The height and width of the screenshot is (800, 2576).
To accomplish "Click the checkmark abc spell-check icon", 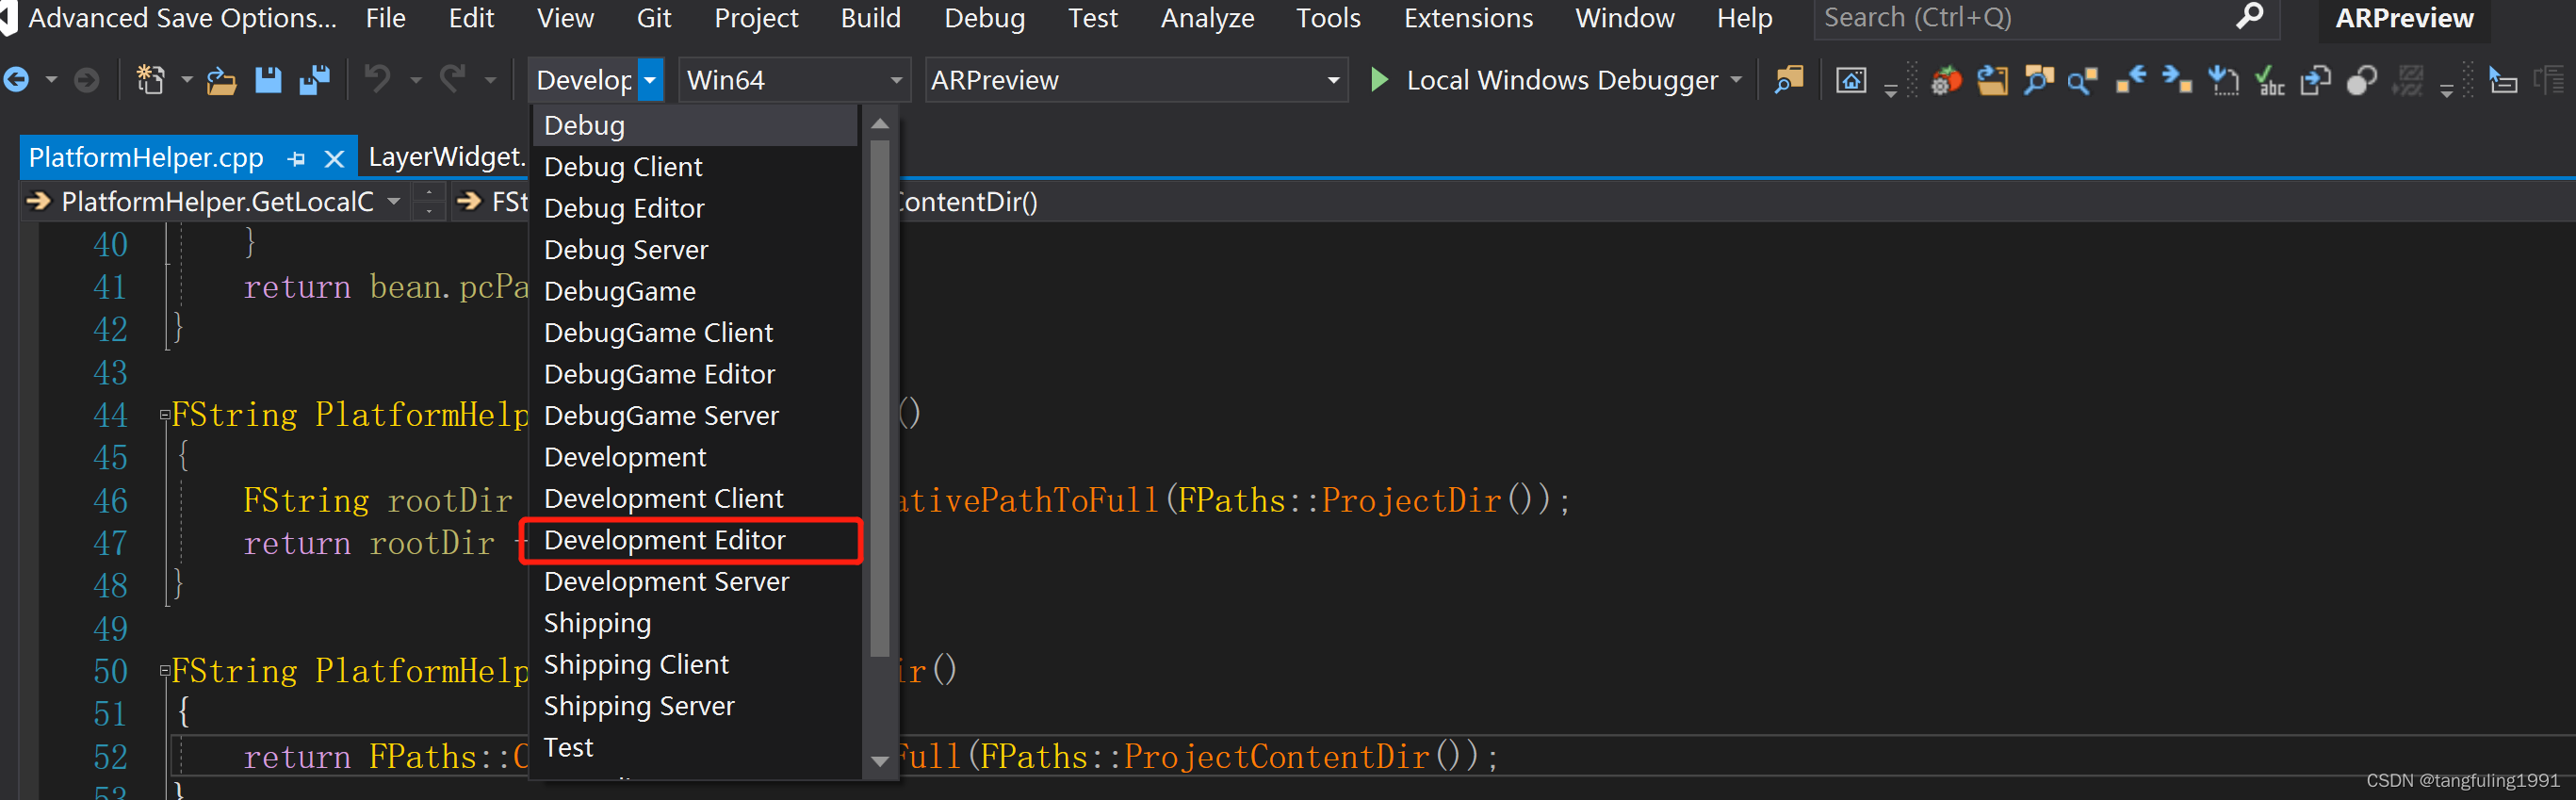I will pos(2270,80).
